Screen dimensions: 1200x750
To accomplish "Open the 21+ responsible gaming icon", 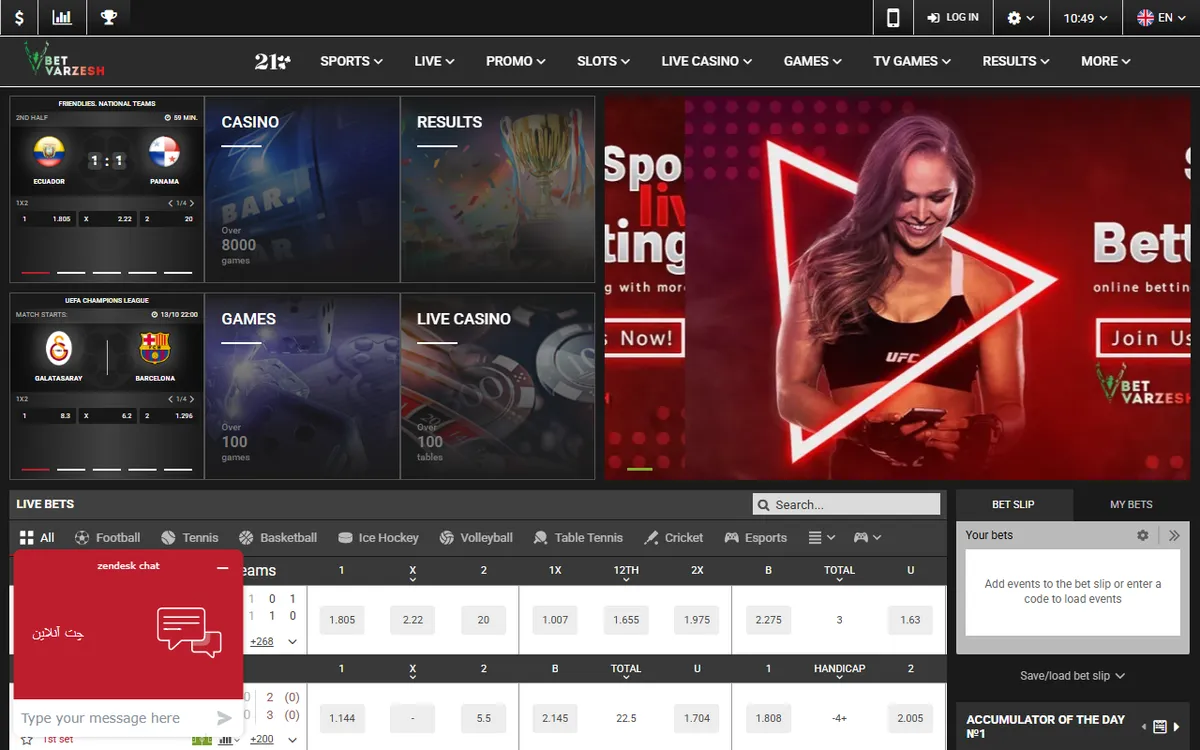I will tap(272, 61).
